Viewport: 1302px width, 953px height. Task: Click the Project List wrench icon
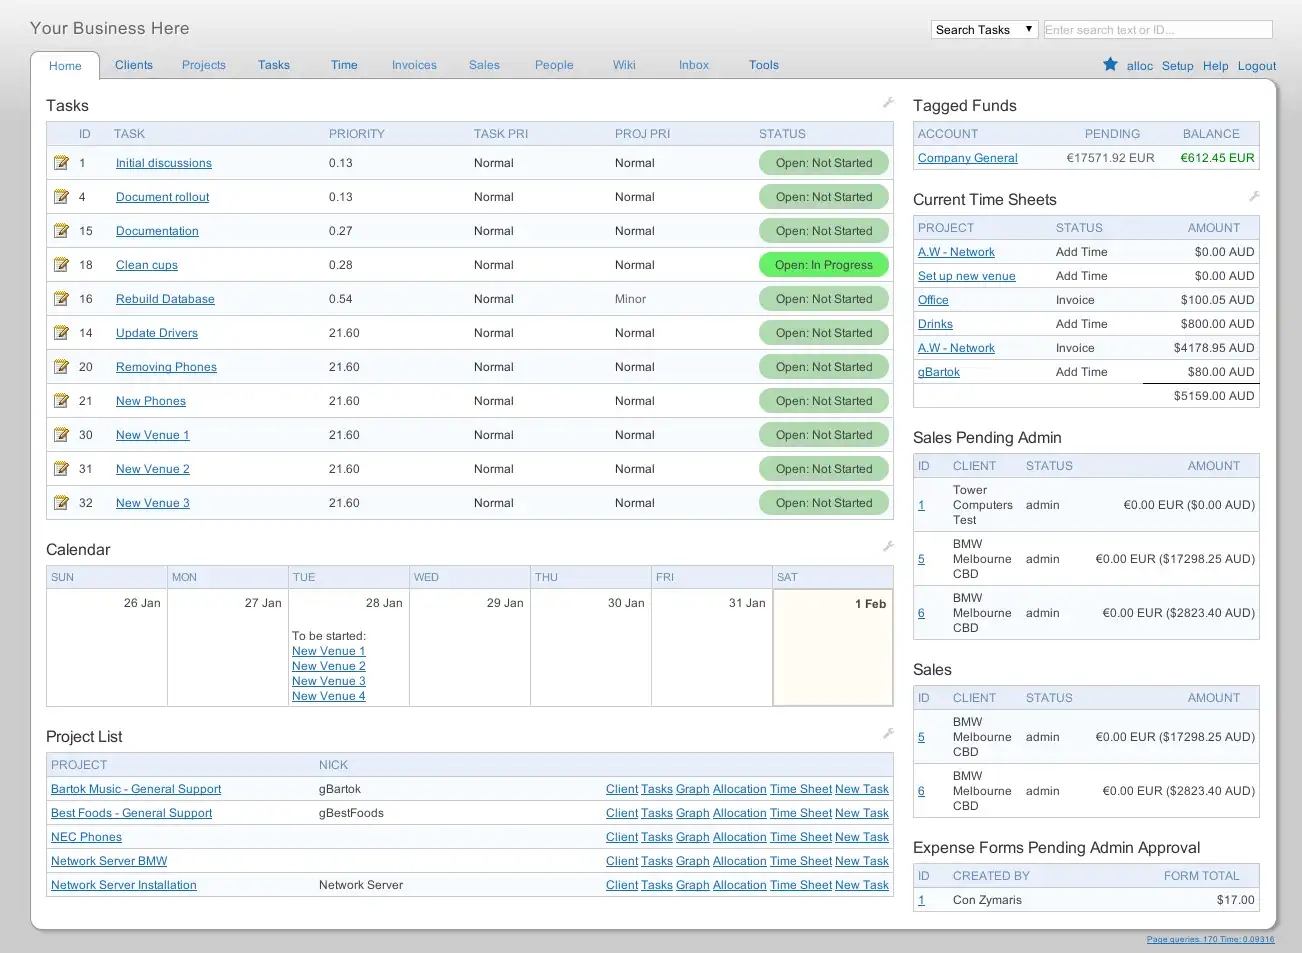(x=887, y=734)
